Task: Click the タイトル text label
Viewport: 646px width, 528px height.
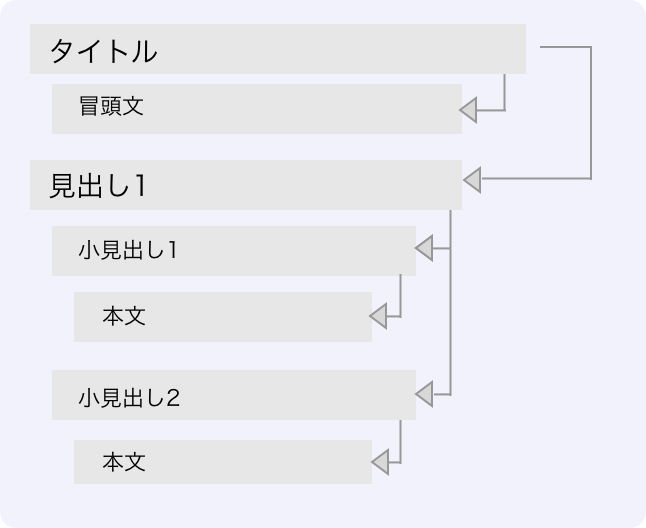Action: click(x=103, y=50)
